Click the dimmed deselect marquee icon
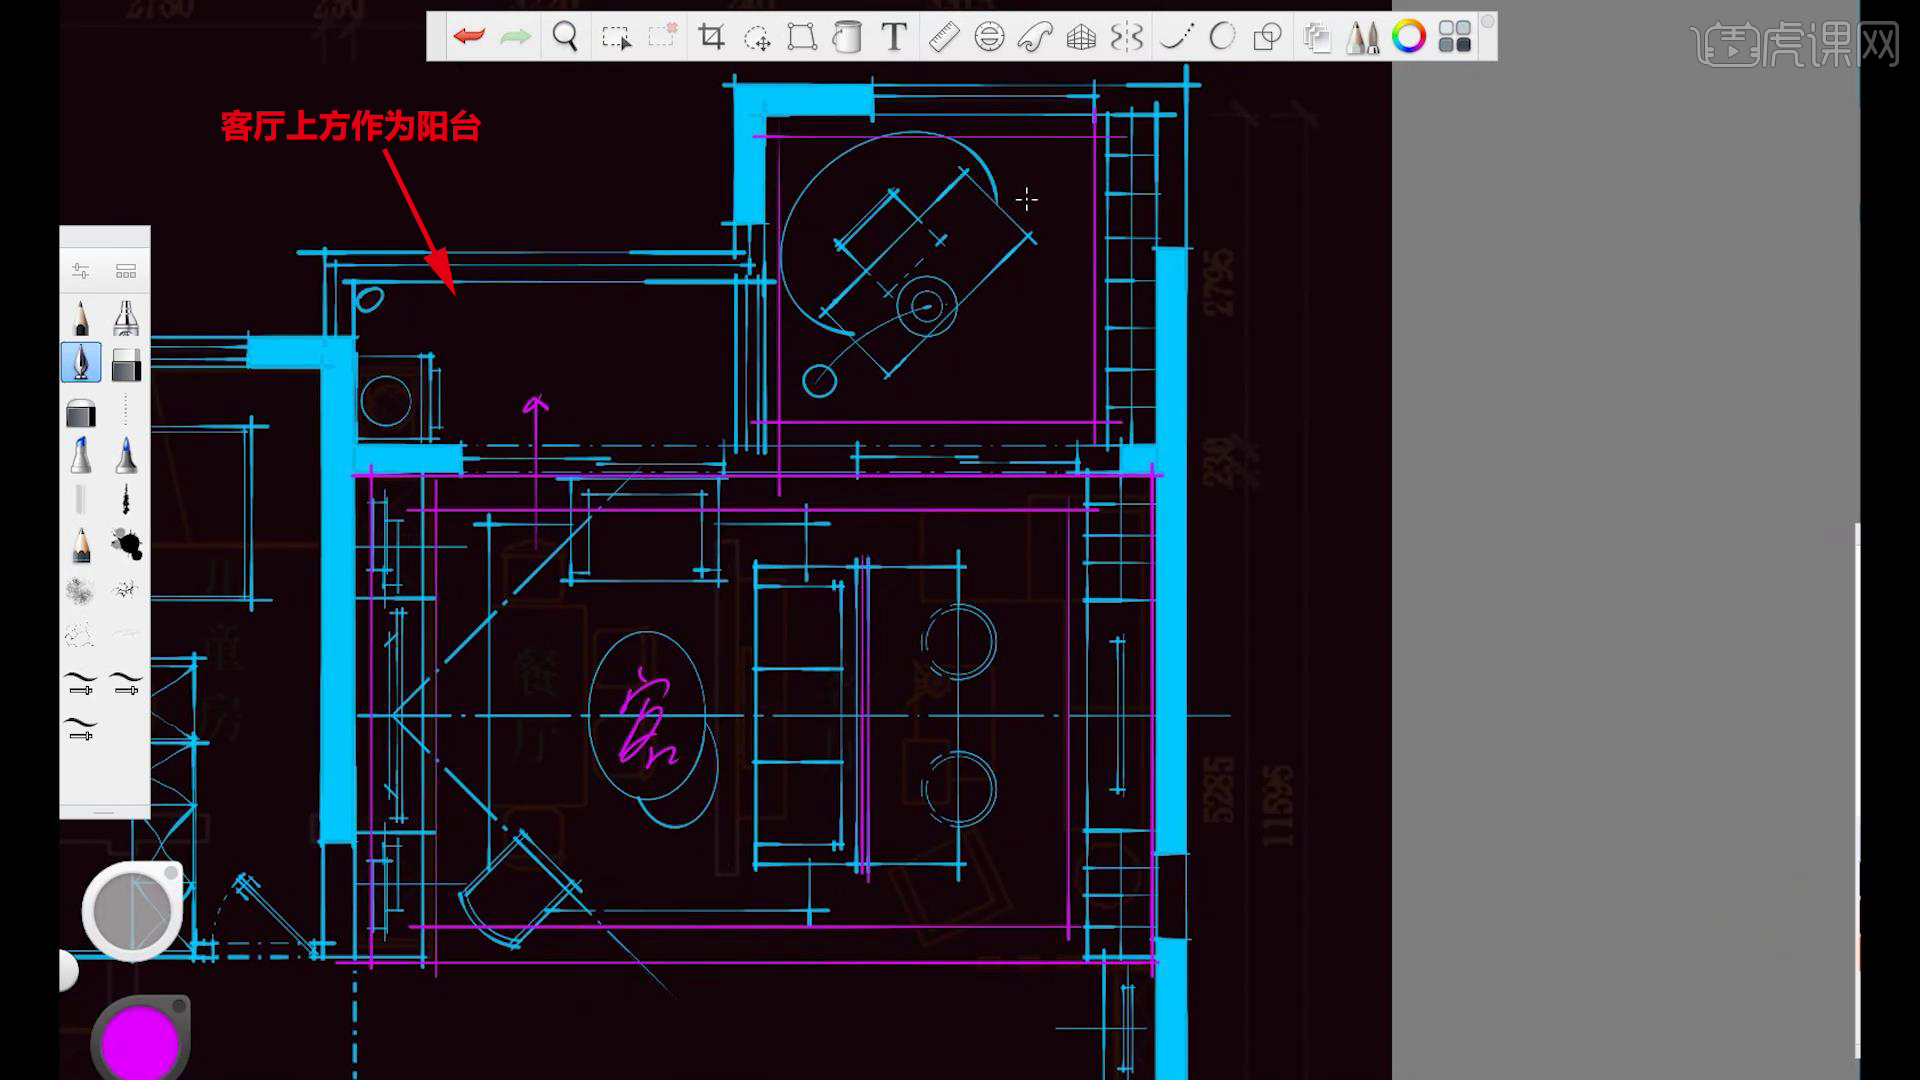Image resolution: width=1920 pixels, height=1080 pixels. tap(662, 37)
